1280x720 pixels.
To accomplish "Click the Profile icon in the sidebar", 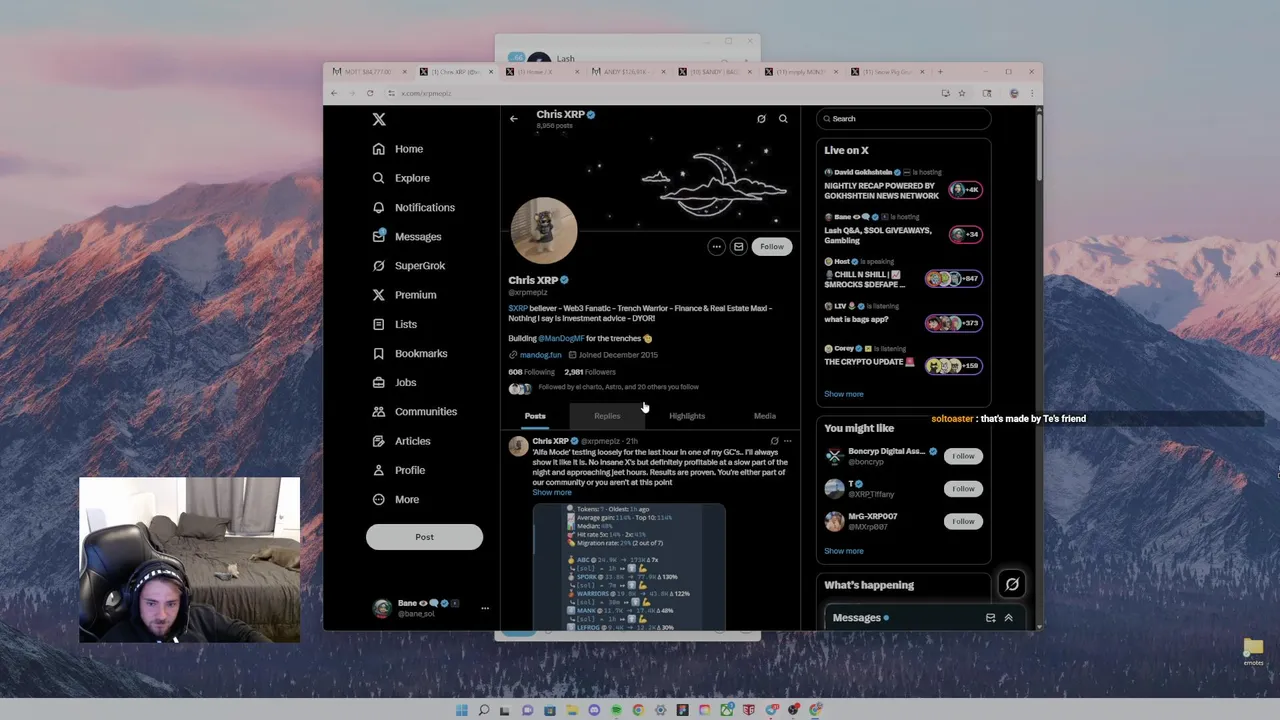I will (x=379, y=470).
